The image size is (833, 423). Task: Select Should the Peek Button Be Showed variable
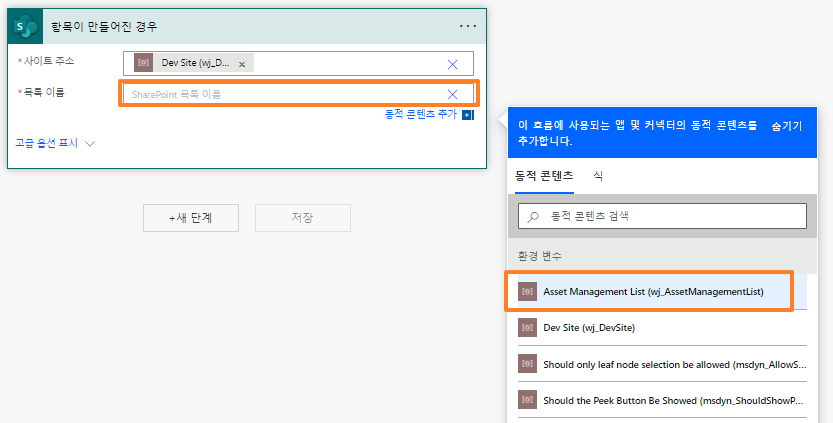[x=662, y=400]
